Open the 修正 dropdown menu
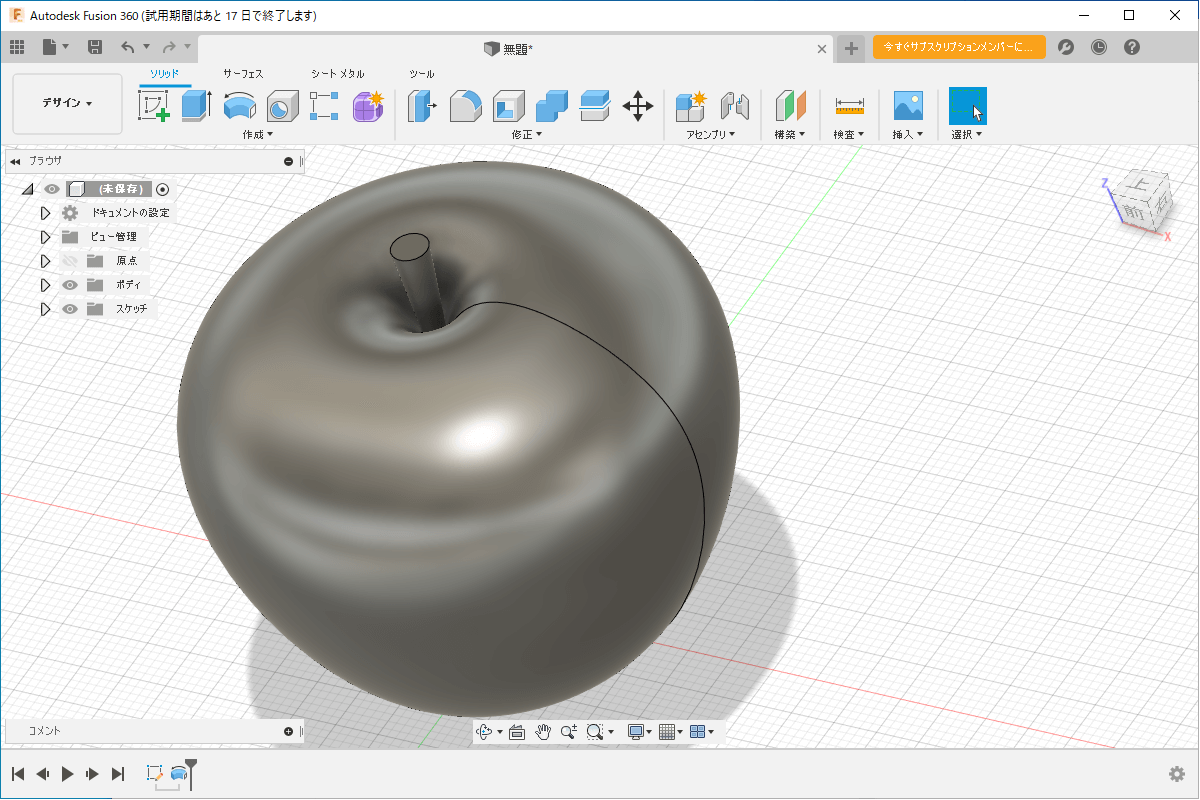 tap(527, 134)
